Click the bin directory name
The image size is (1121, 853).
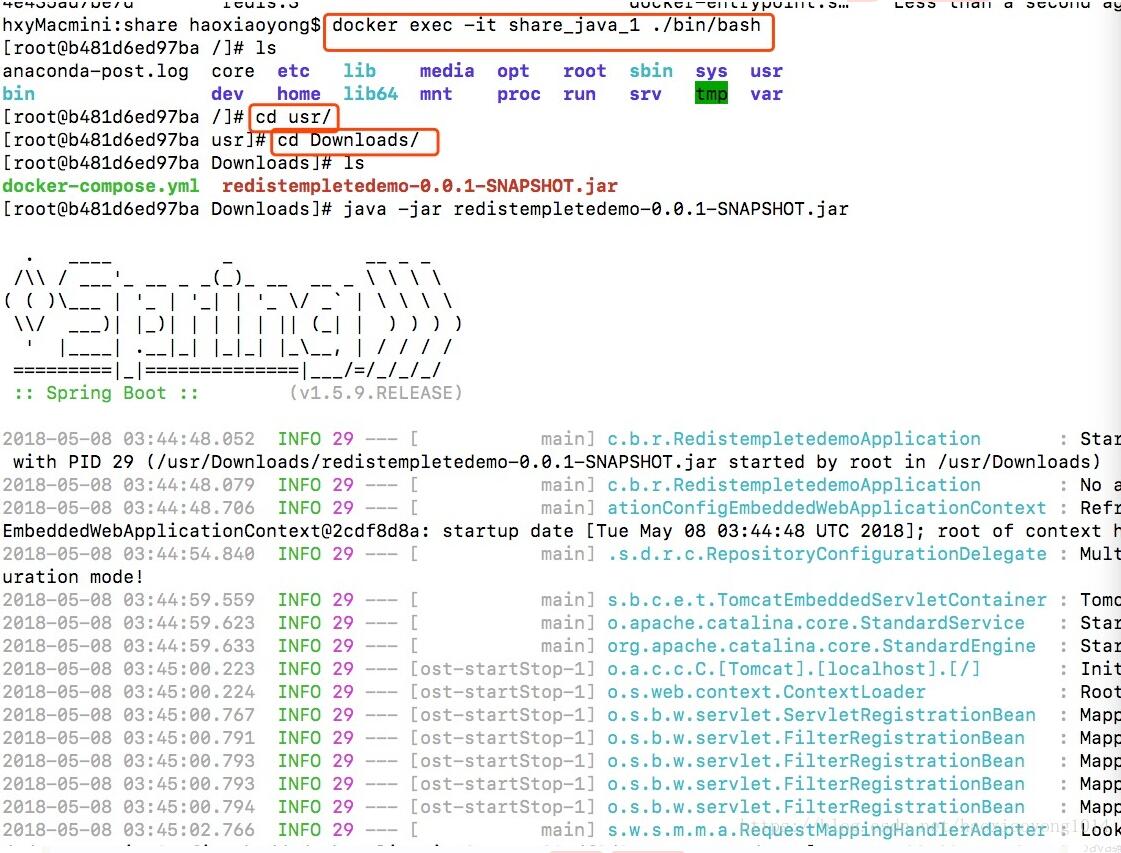point(18,93)
